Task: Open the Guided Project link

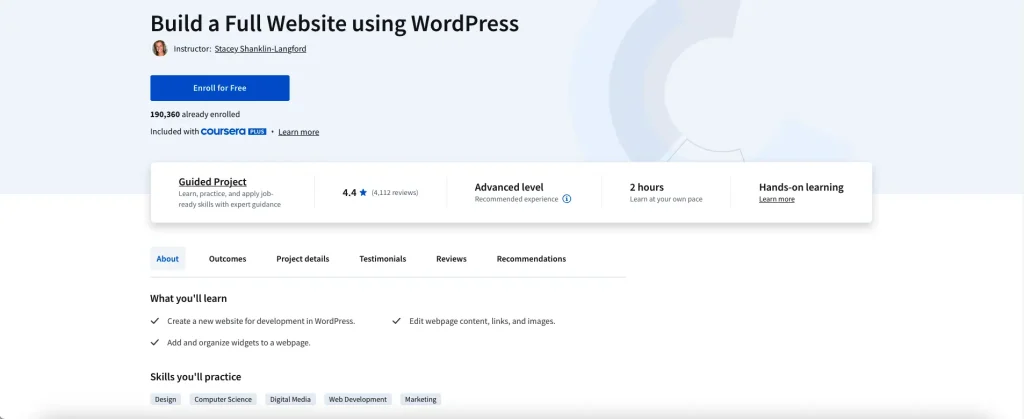Action: pyautogui.click(x=212, y=182)
